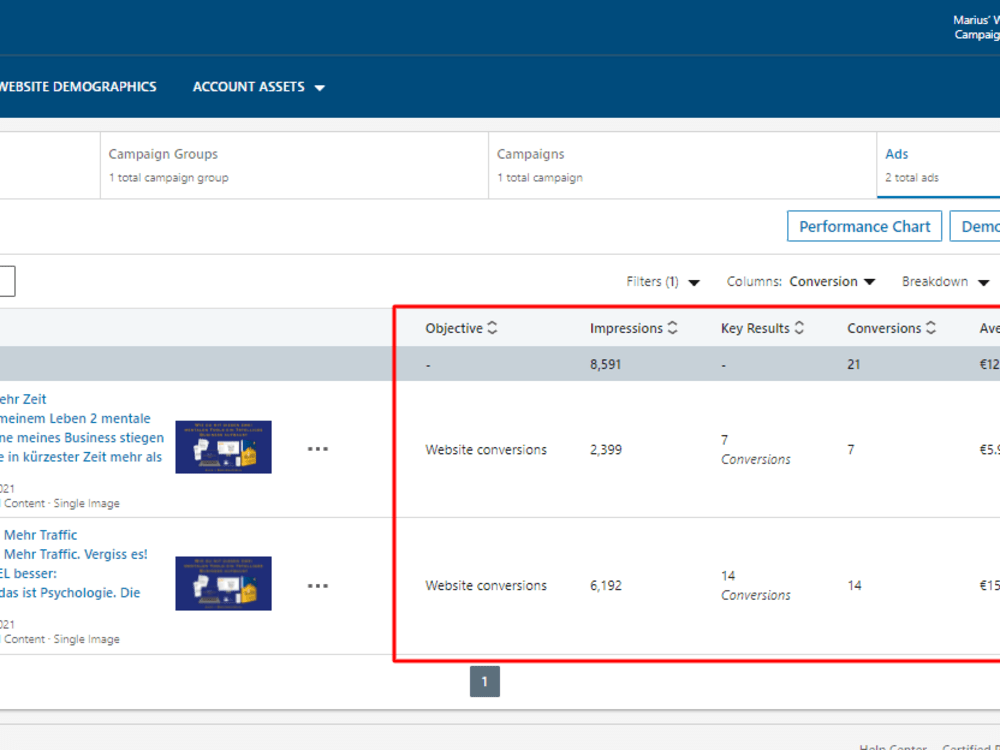Switch to the Campaigns tab

[682, 165]
